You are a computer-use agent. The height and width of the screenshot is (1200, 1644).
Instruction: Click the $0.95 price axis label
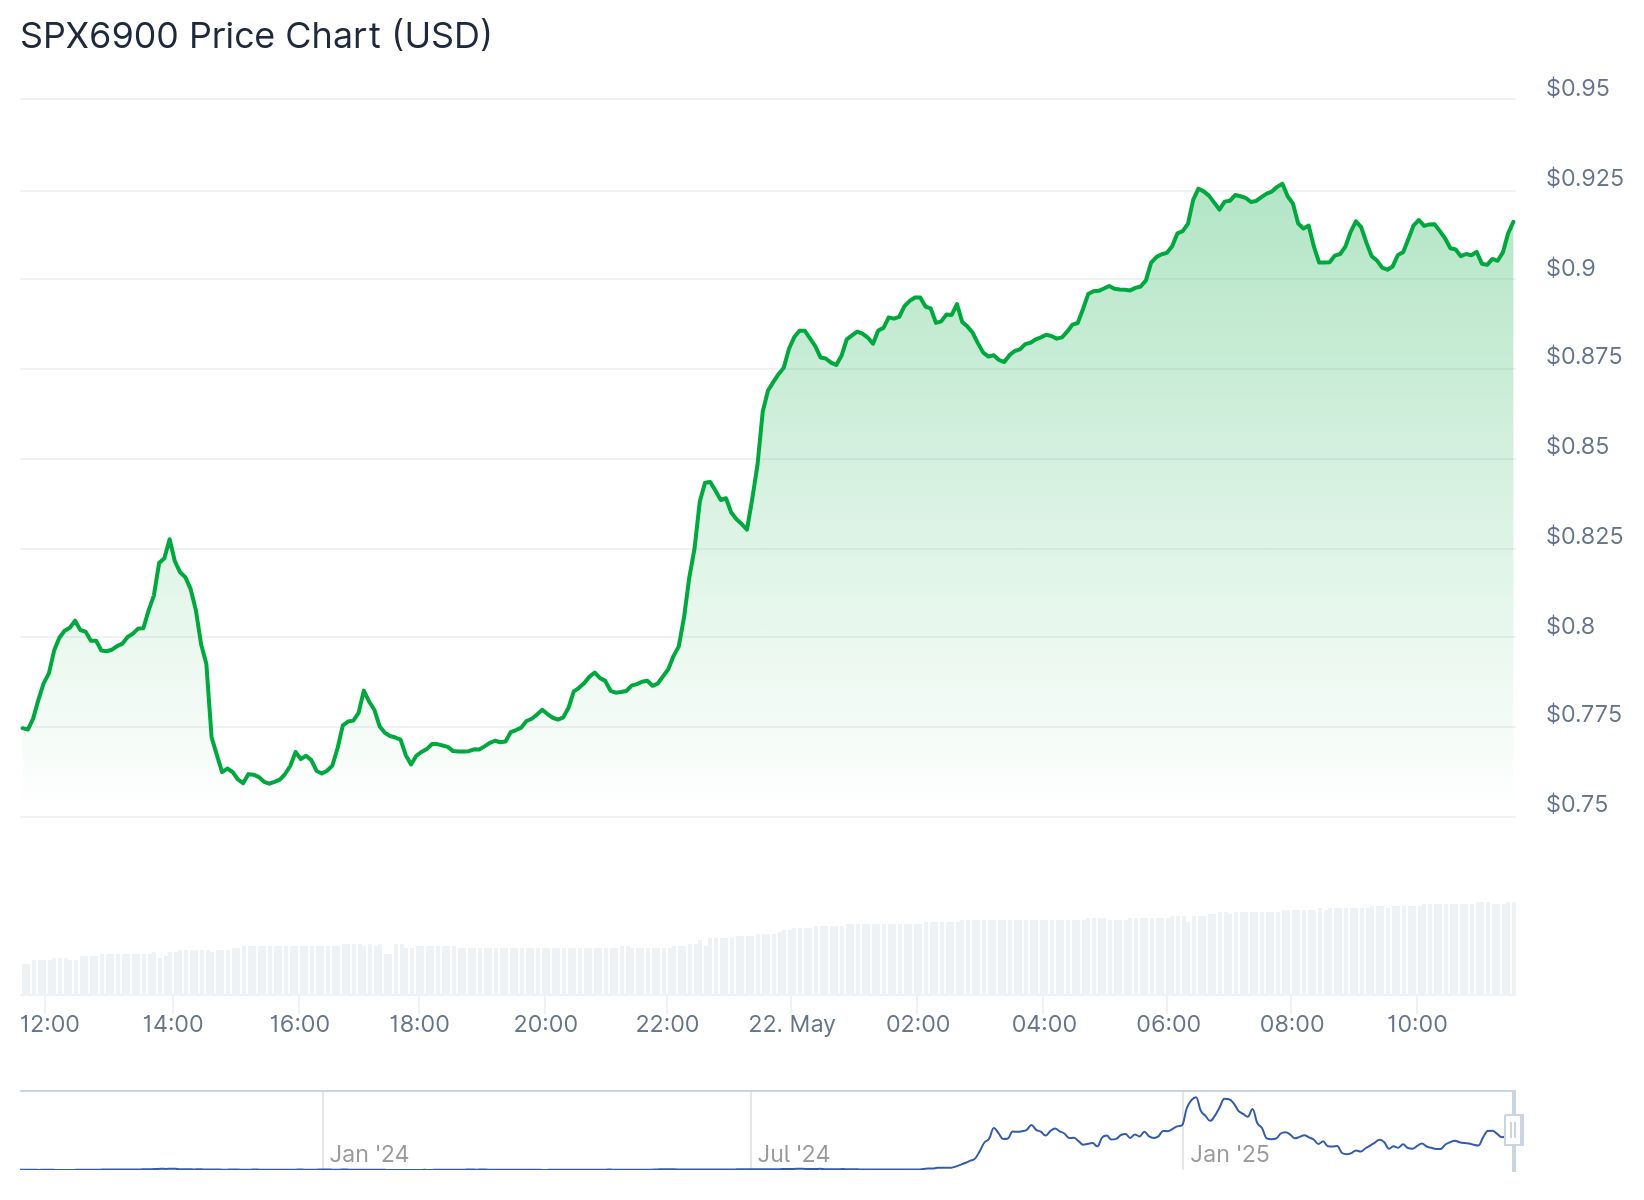tap(1577, 88)
